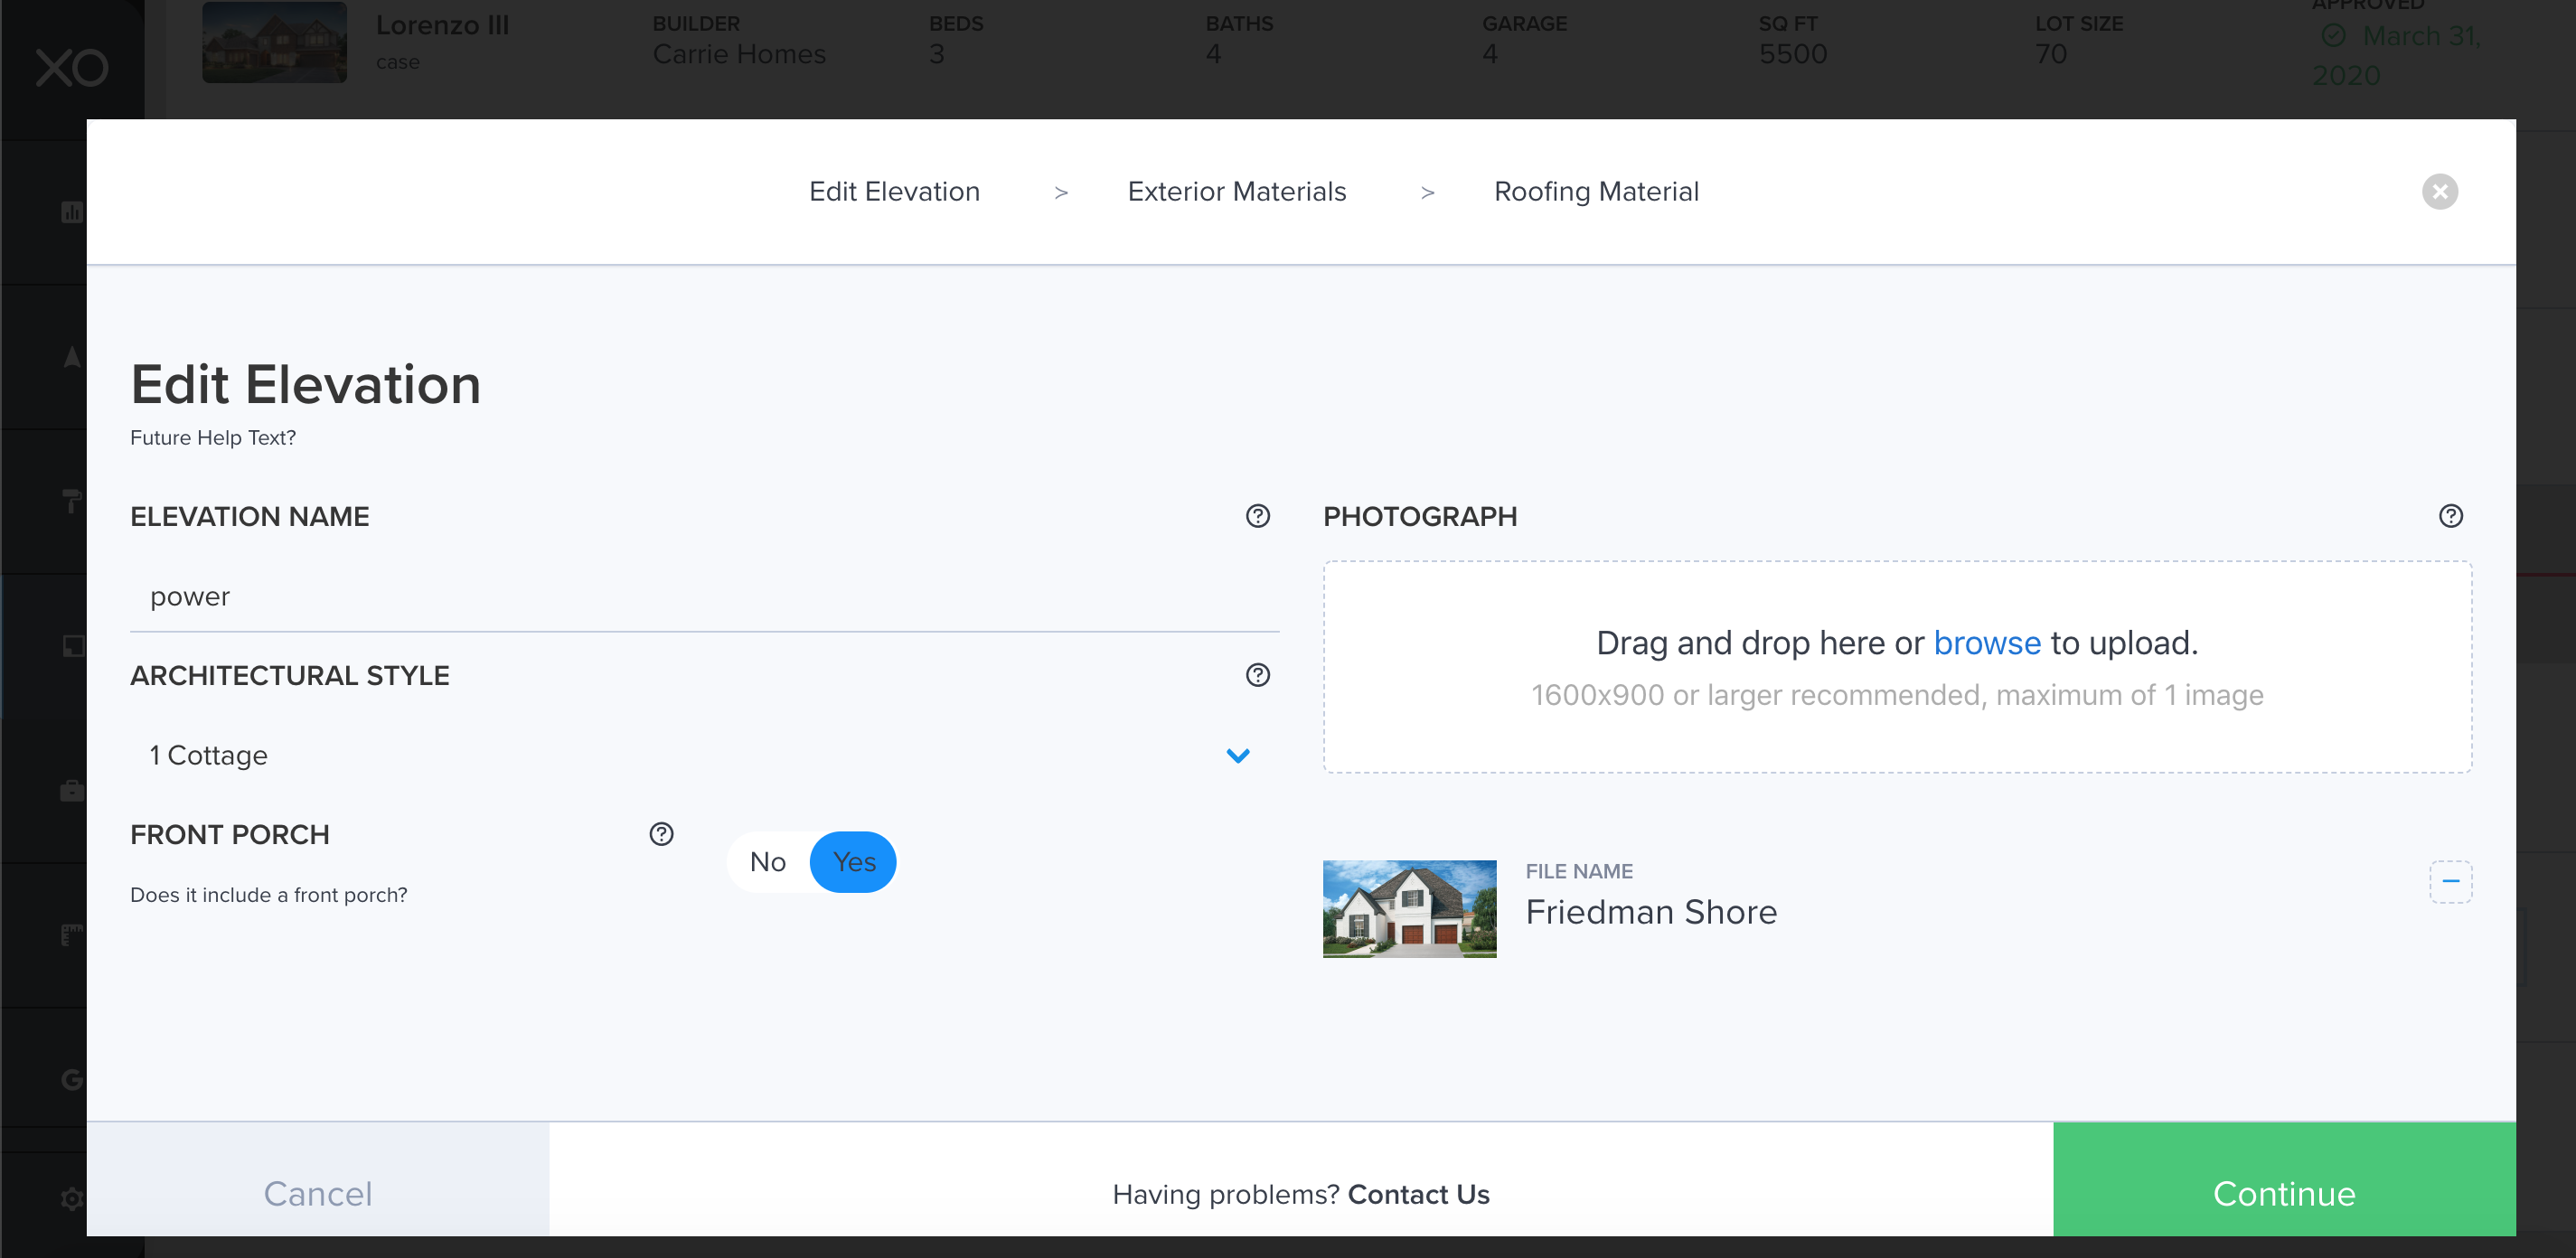Click the Architectural Style help icon
Image resolution: width=2576 pixels, height=1258 pixels.
click(1257, 675)
